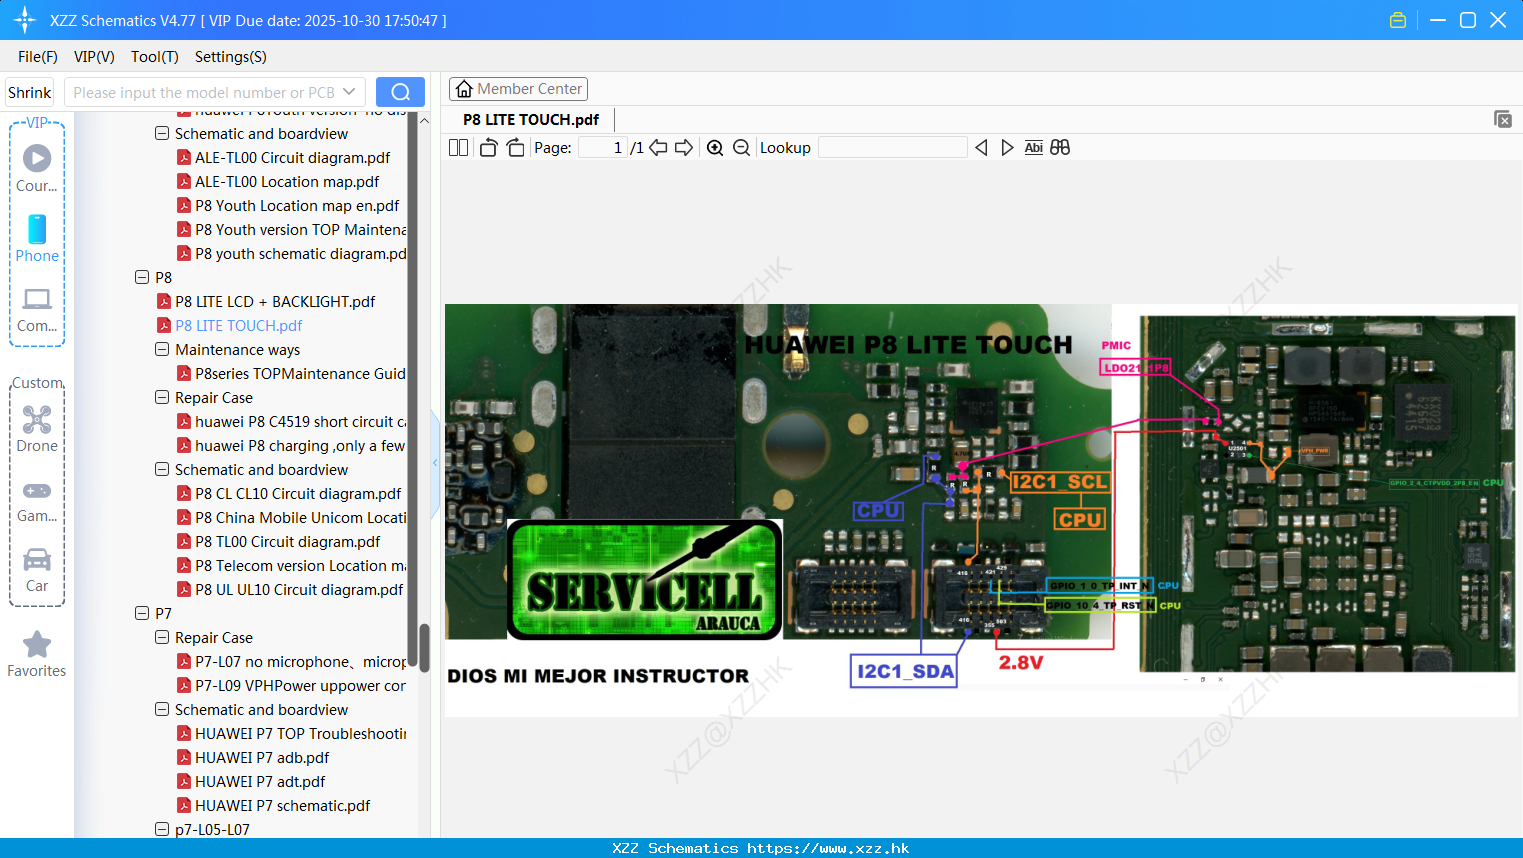
Task: Click the Lookup text field
Action: 893,148
